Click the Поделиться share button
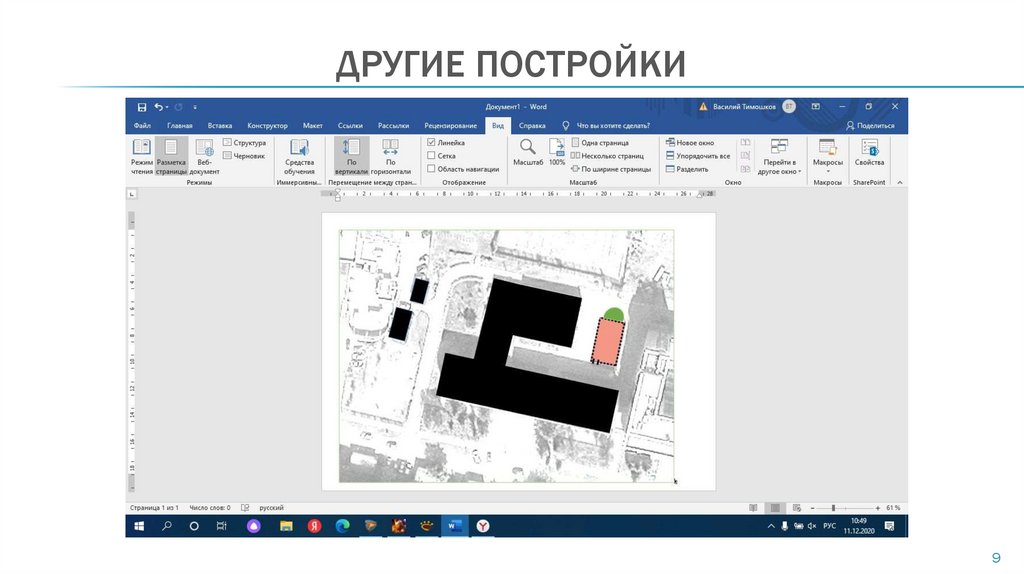The height and width of the screenshot is (574, 1024). click(x=870, y=125)
